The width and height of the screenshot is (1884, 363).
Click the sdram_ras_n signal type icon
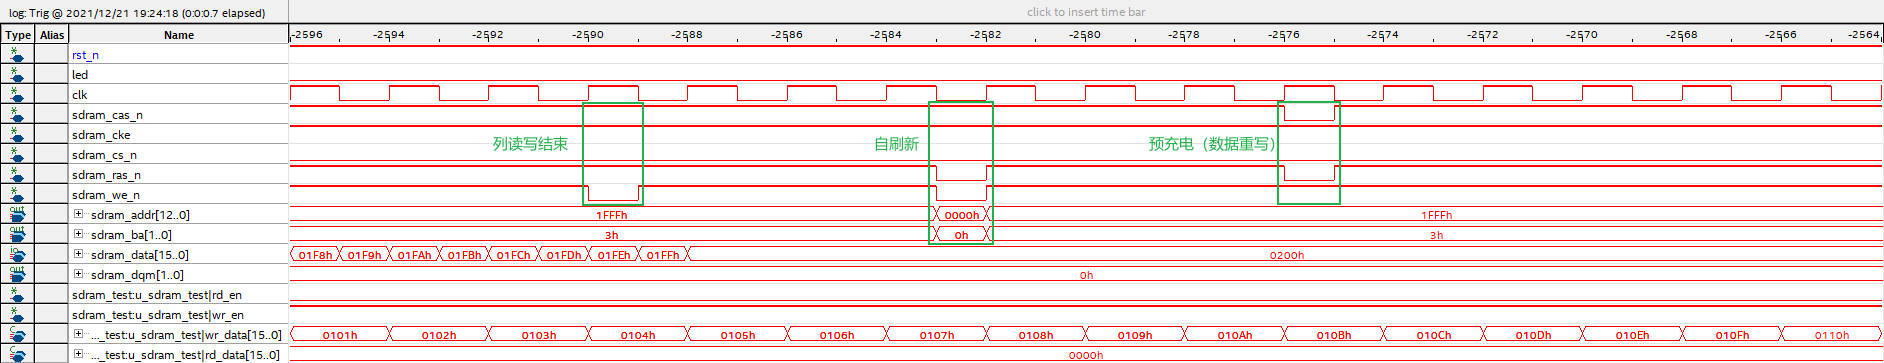pos(17,175)
